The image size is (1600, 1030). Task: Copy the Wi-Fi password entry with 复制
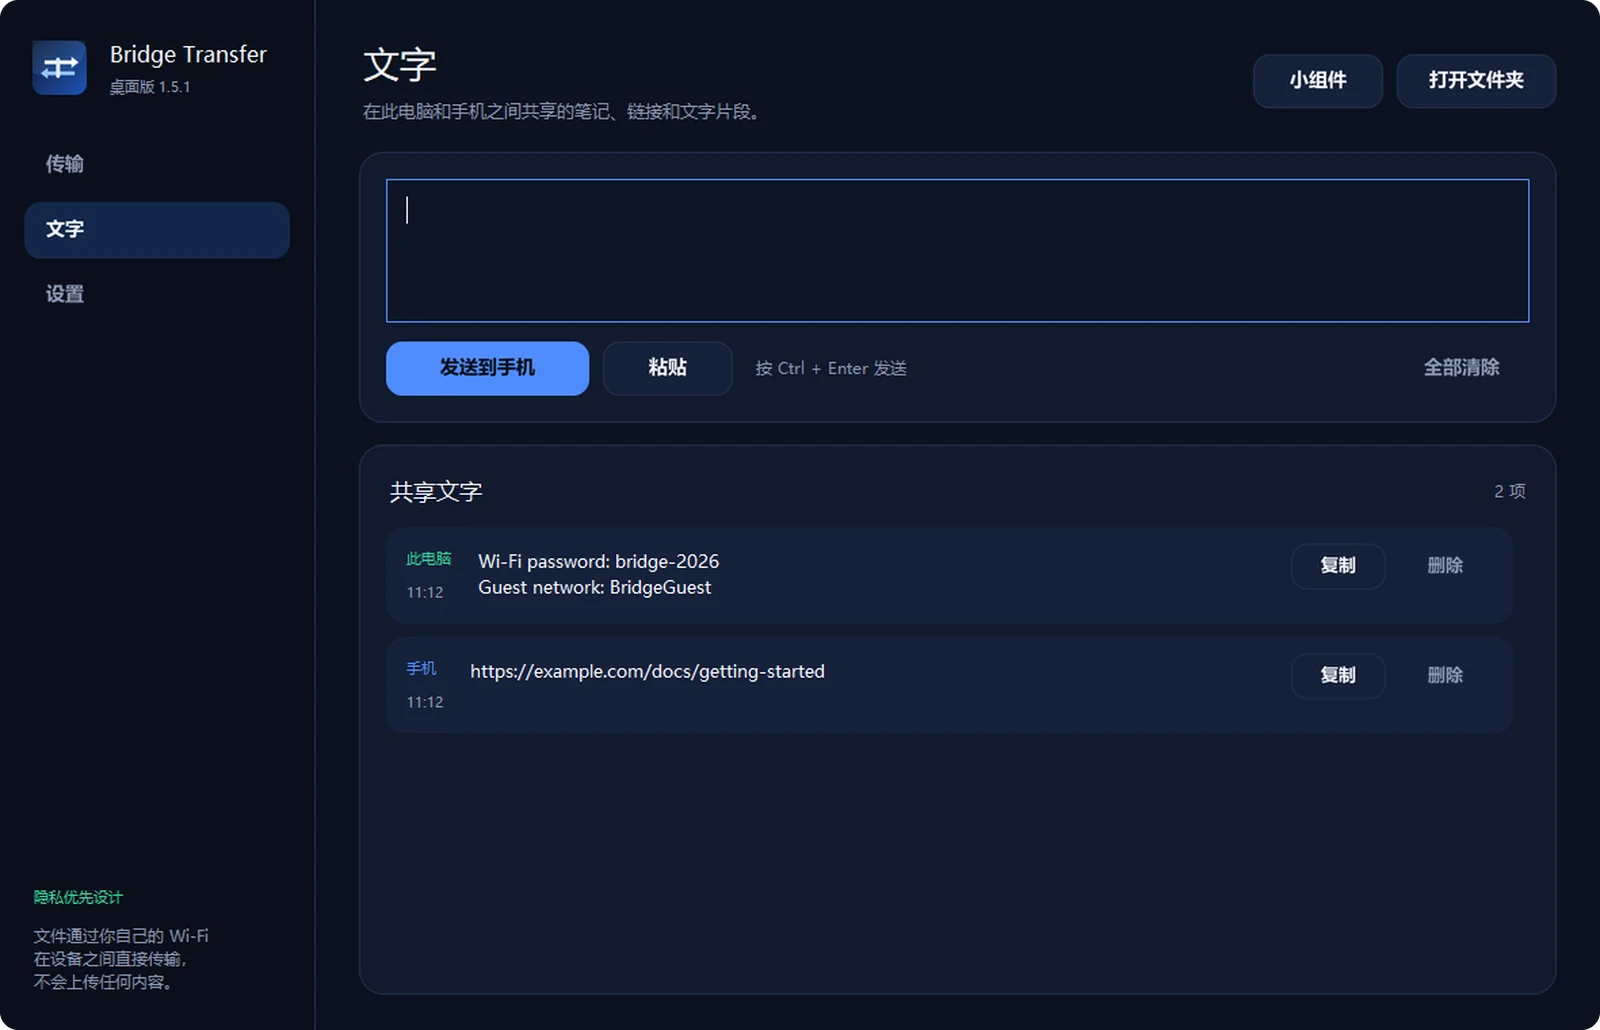pos(1337,566)
